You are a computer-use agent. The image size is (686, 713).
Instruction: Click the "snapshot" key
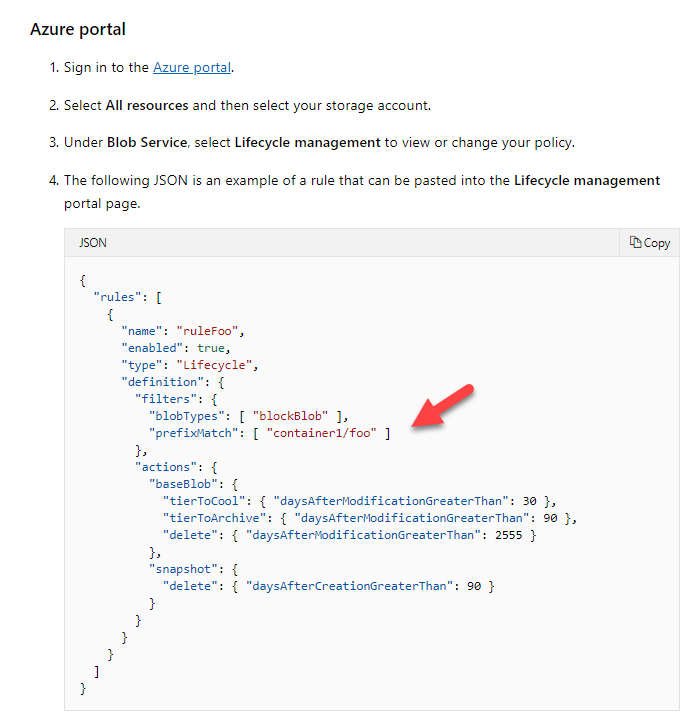click(x=183, y=569)
